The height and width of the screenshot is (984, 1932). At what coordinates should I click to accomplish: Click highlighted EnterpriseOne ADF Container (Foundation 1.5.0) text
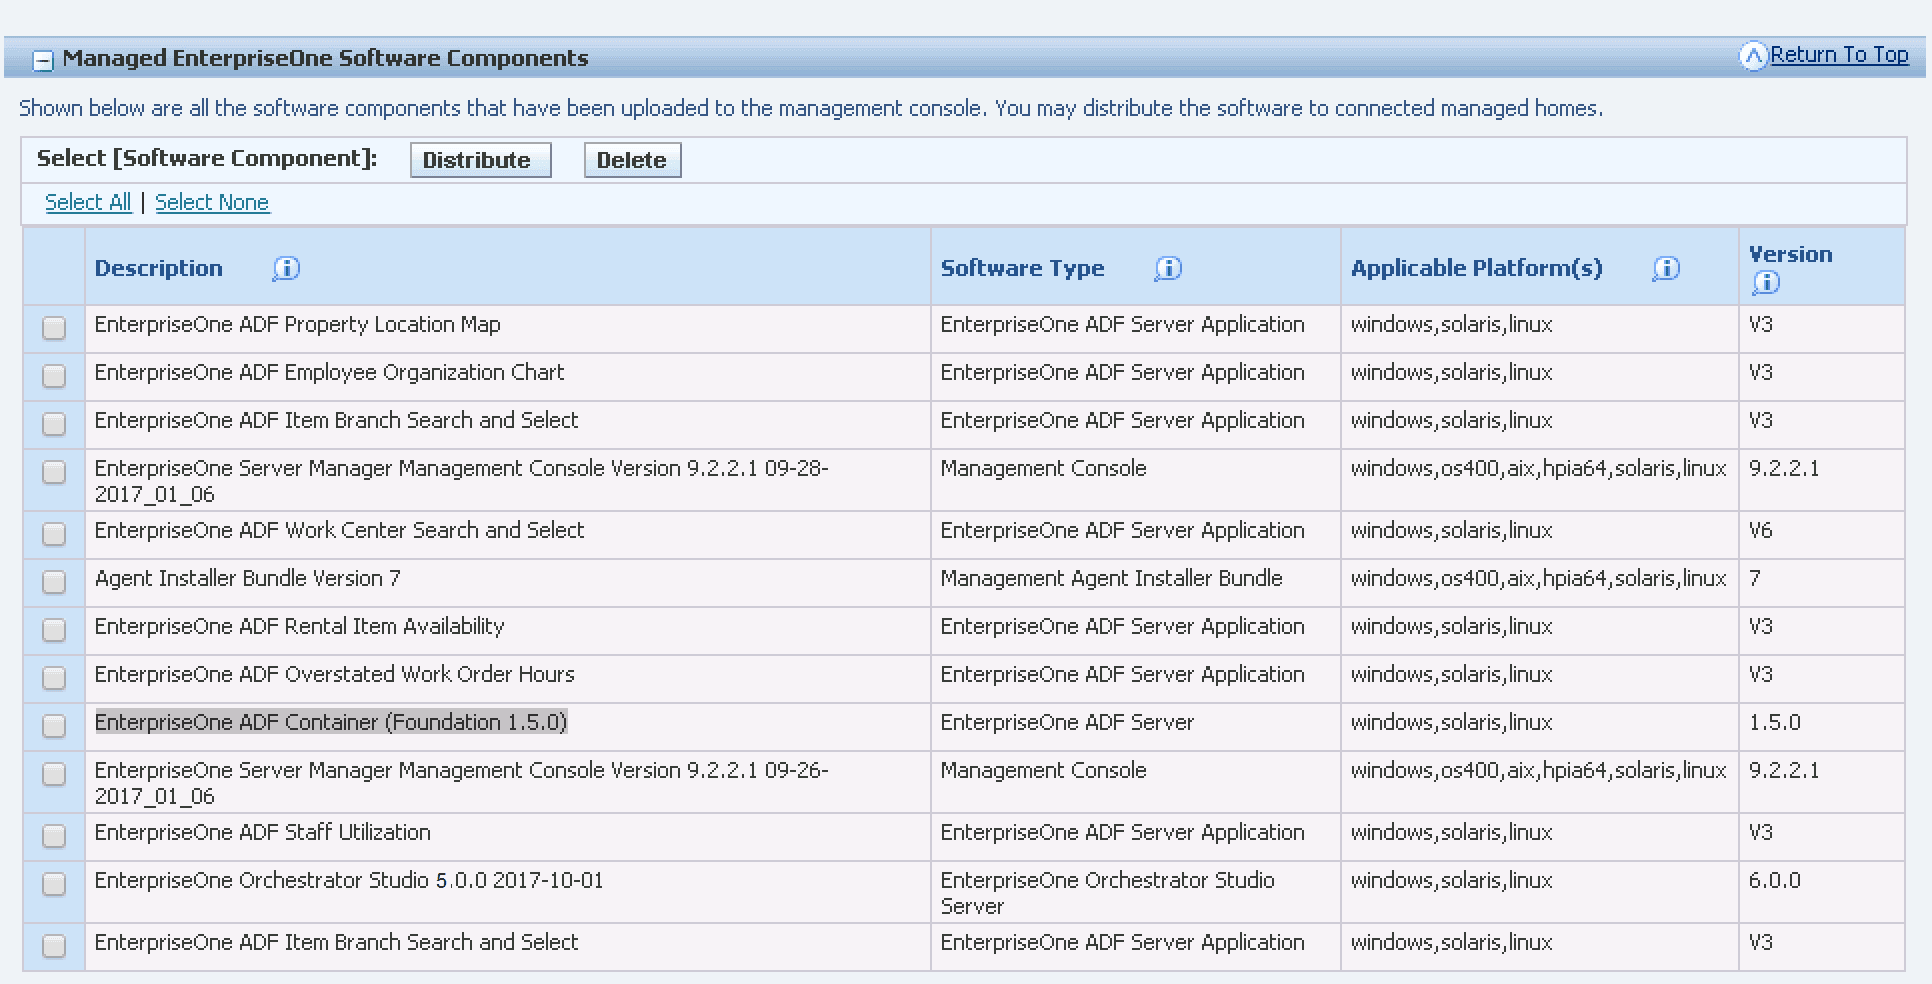tap(331, 722)
